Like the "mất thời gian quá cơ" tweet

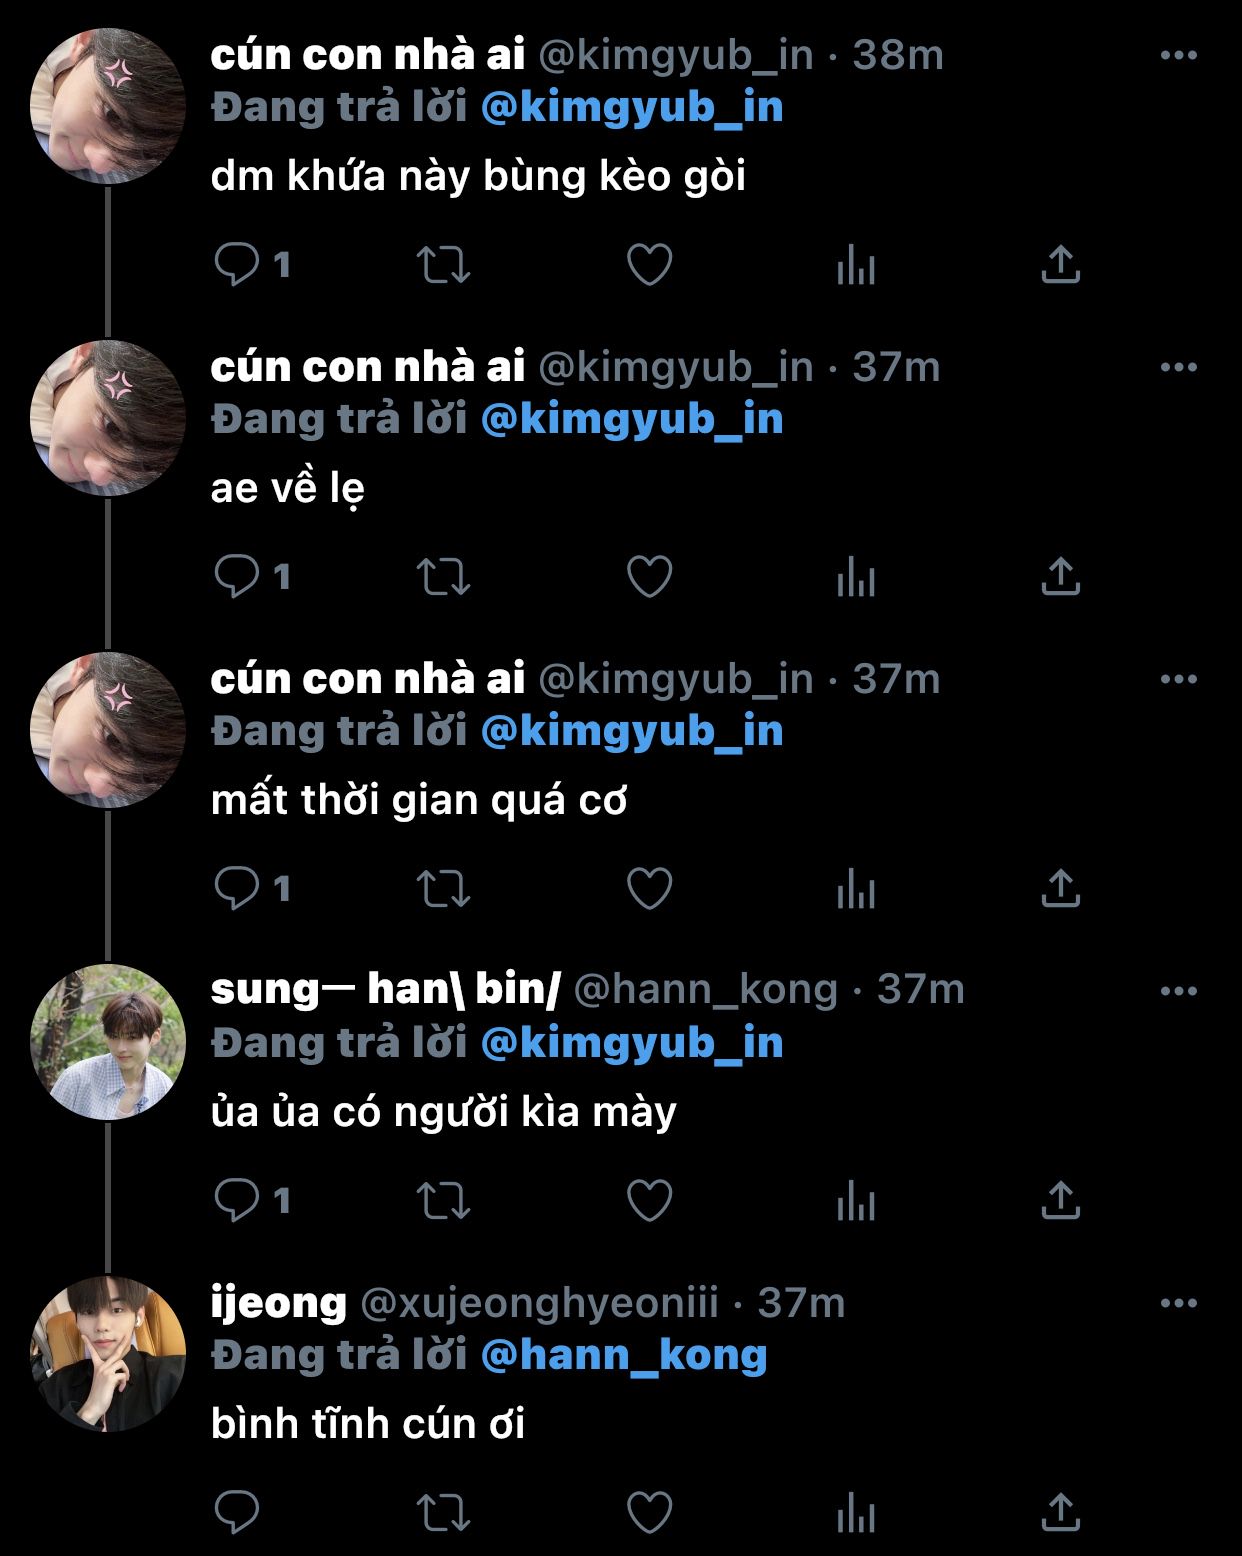pyautogui.click(x=649, y=889)
